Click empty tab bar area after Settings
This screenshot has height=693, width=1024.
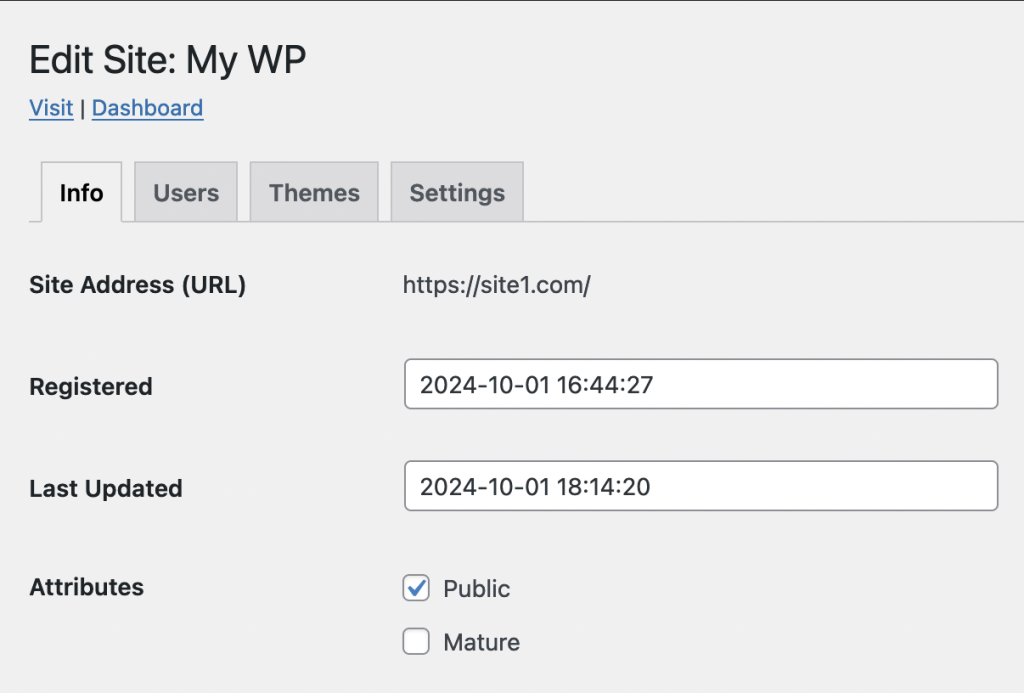point(770,193)
